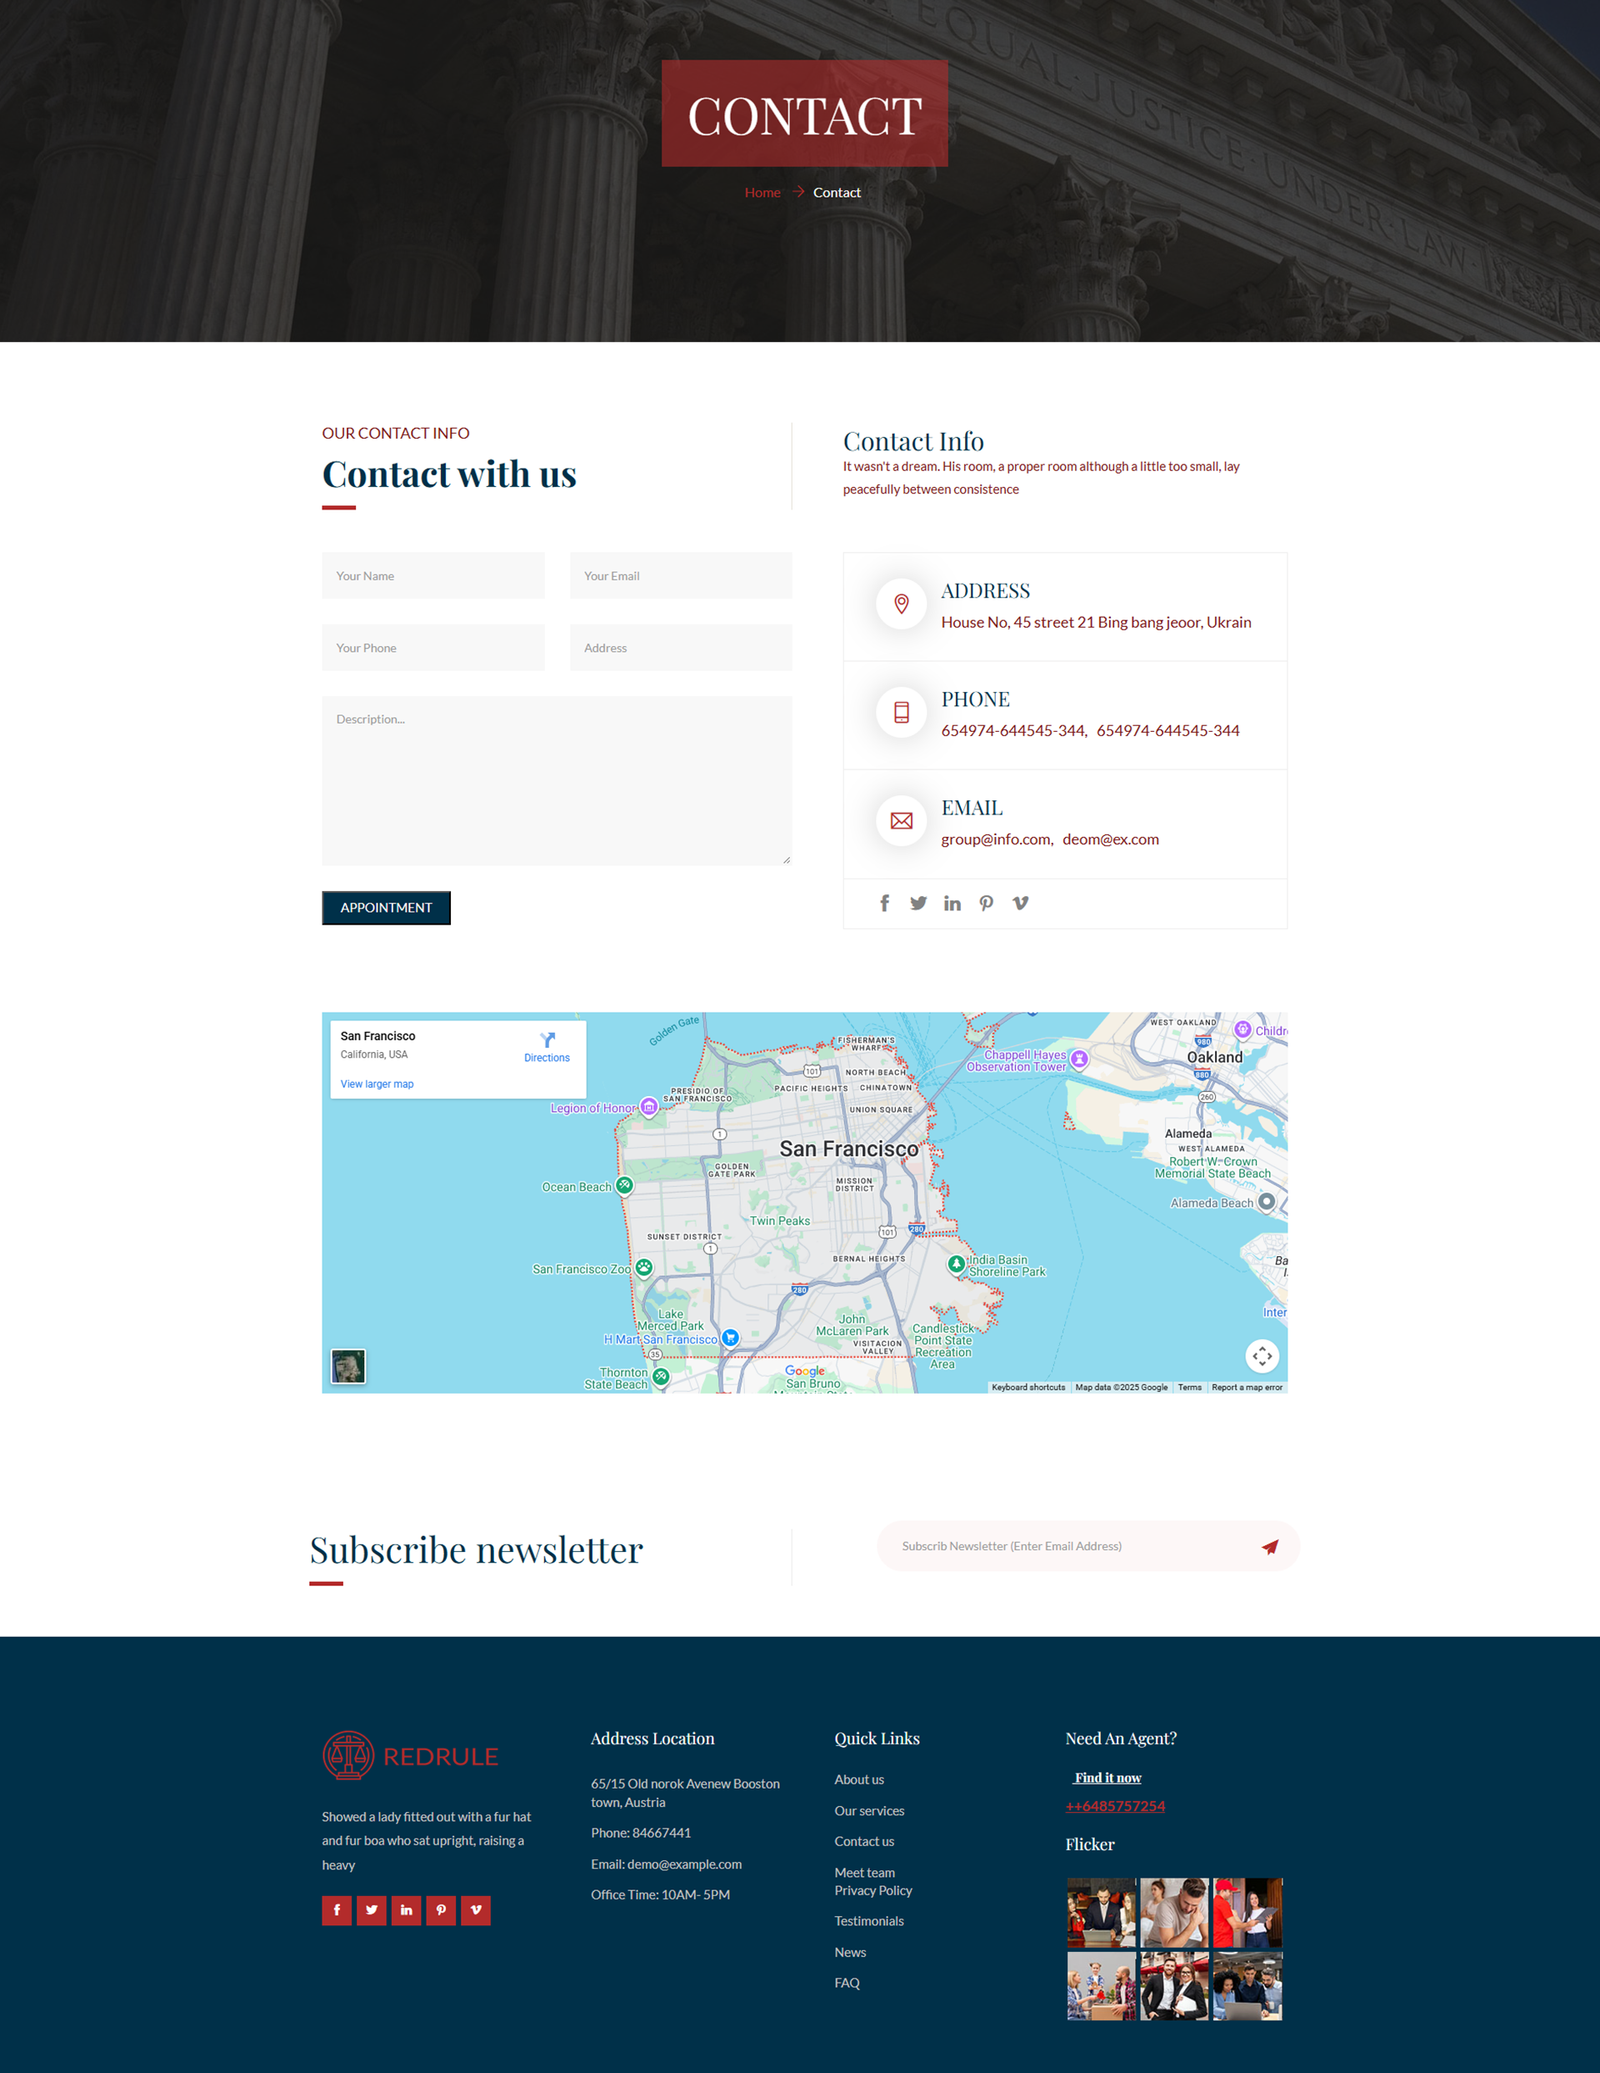Click the red Twitter icon in footer
The width and height of the screenshot is (1600, 2073).
pos(371,1910)
